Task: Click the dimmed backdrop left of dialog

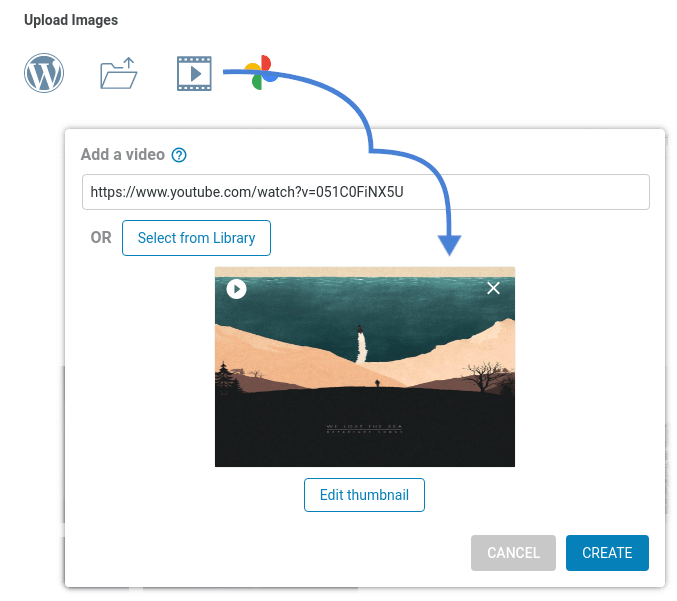Action: point(28,300)
